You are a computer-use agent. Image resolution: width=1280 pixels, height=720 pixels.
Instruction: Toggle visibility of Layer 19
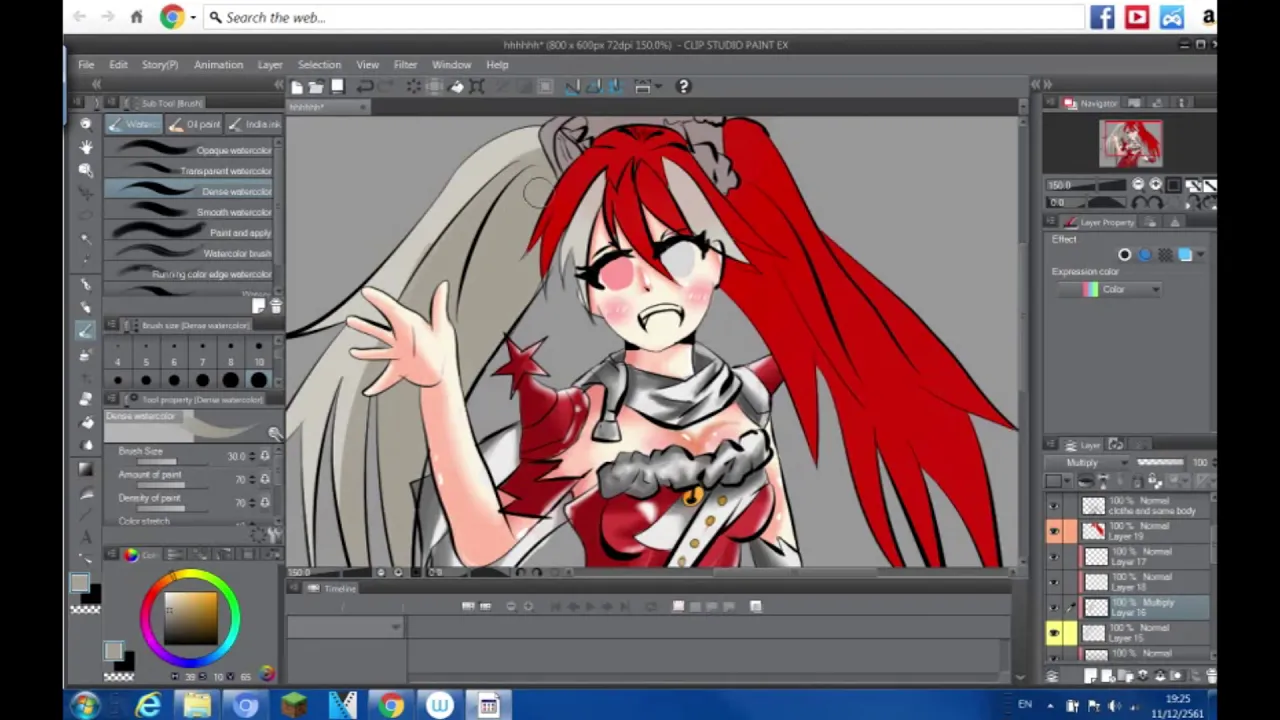click(x=1053, y=531)
